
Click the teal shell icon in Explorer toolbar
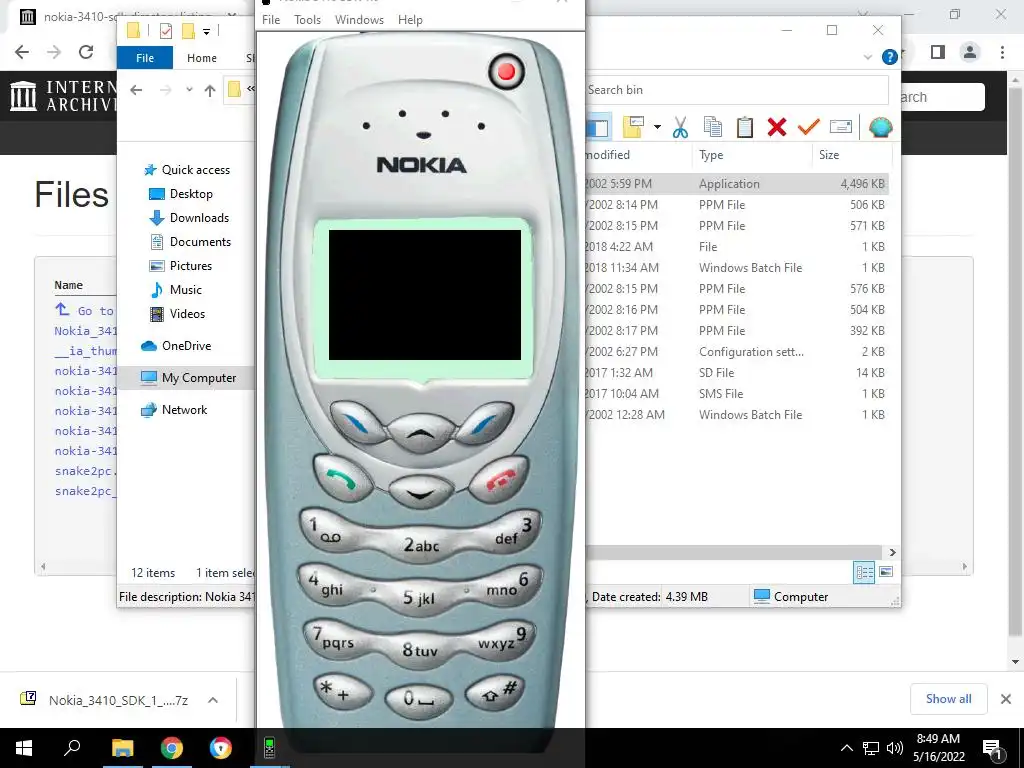(880, 127)
